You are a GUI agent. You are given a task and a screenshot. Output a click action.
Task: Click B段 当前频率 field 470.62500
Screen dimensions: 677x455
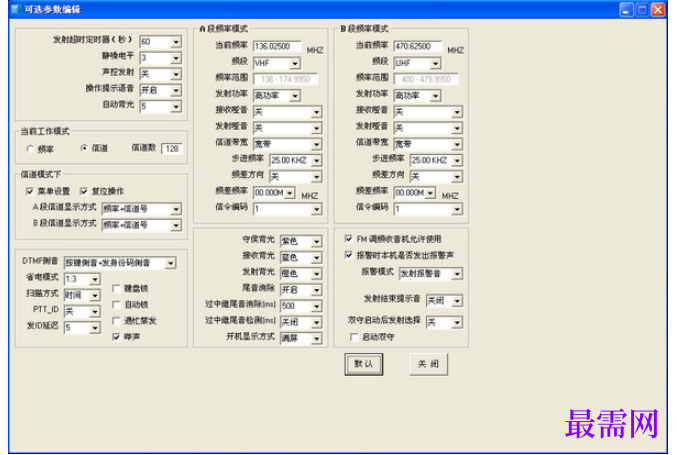pos(418,46)
